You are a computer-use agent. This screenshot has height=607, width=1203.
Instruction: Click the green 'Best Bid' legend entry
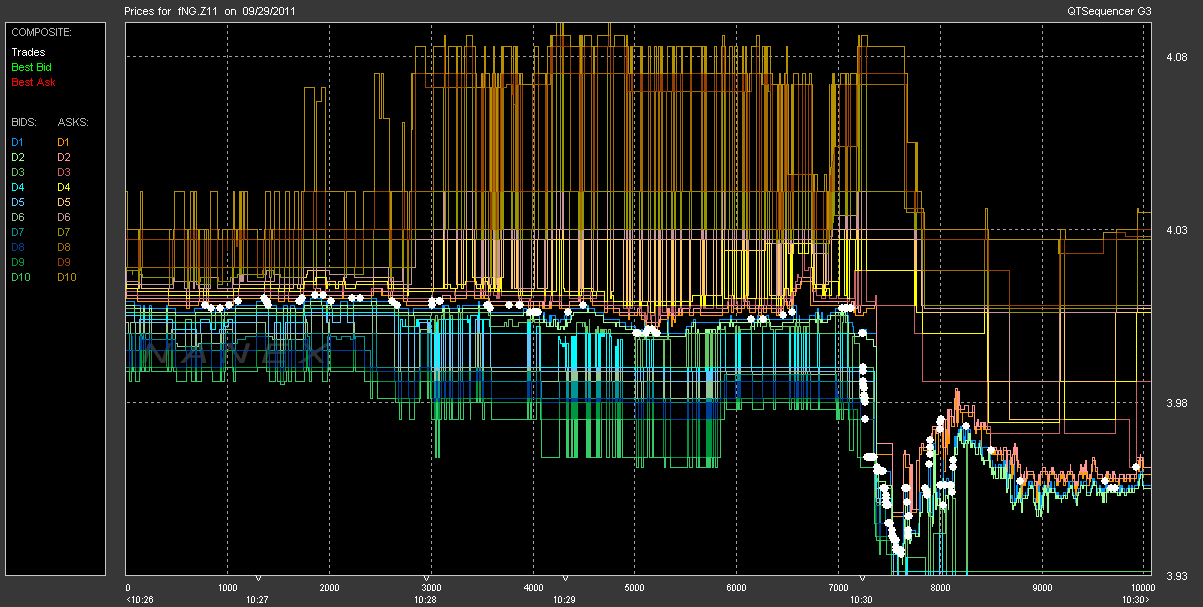tap(31, 67)
